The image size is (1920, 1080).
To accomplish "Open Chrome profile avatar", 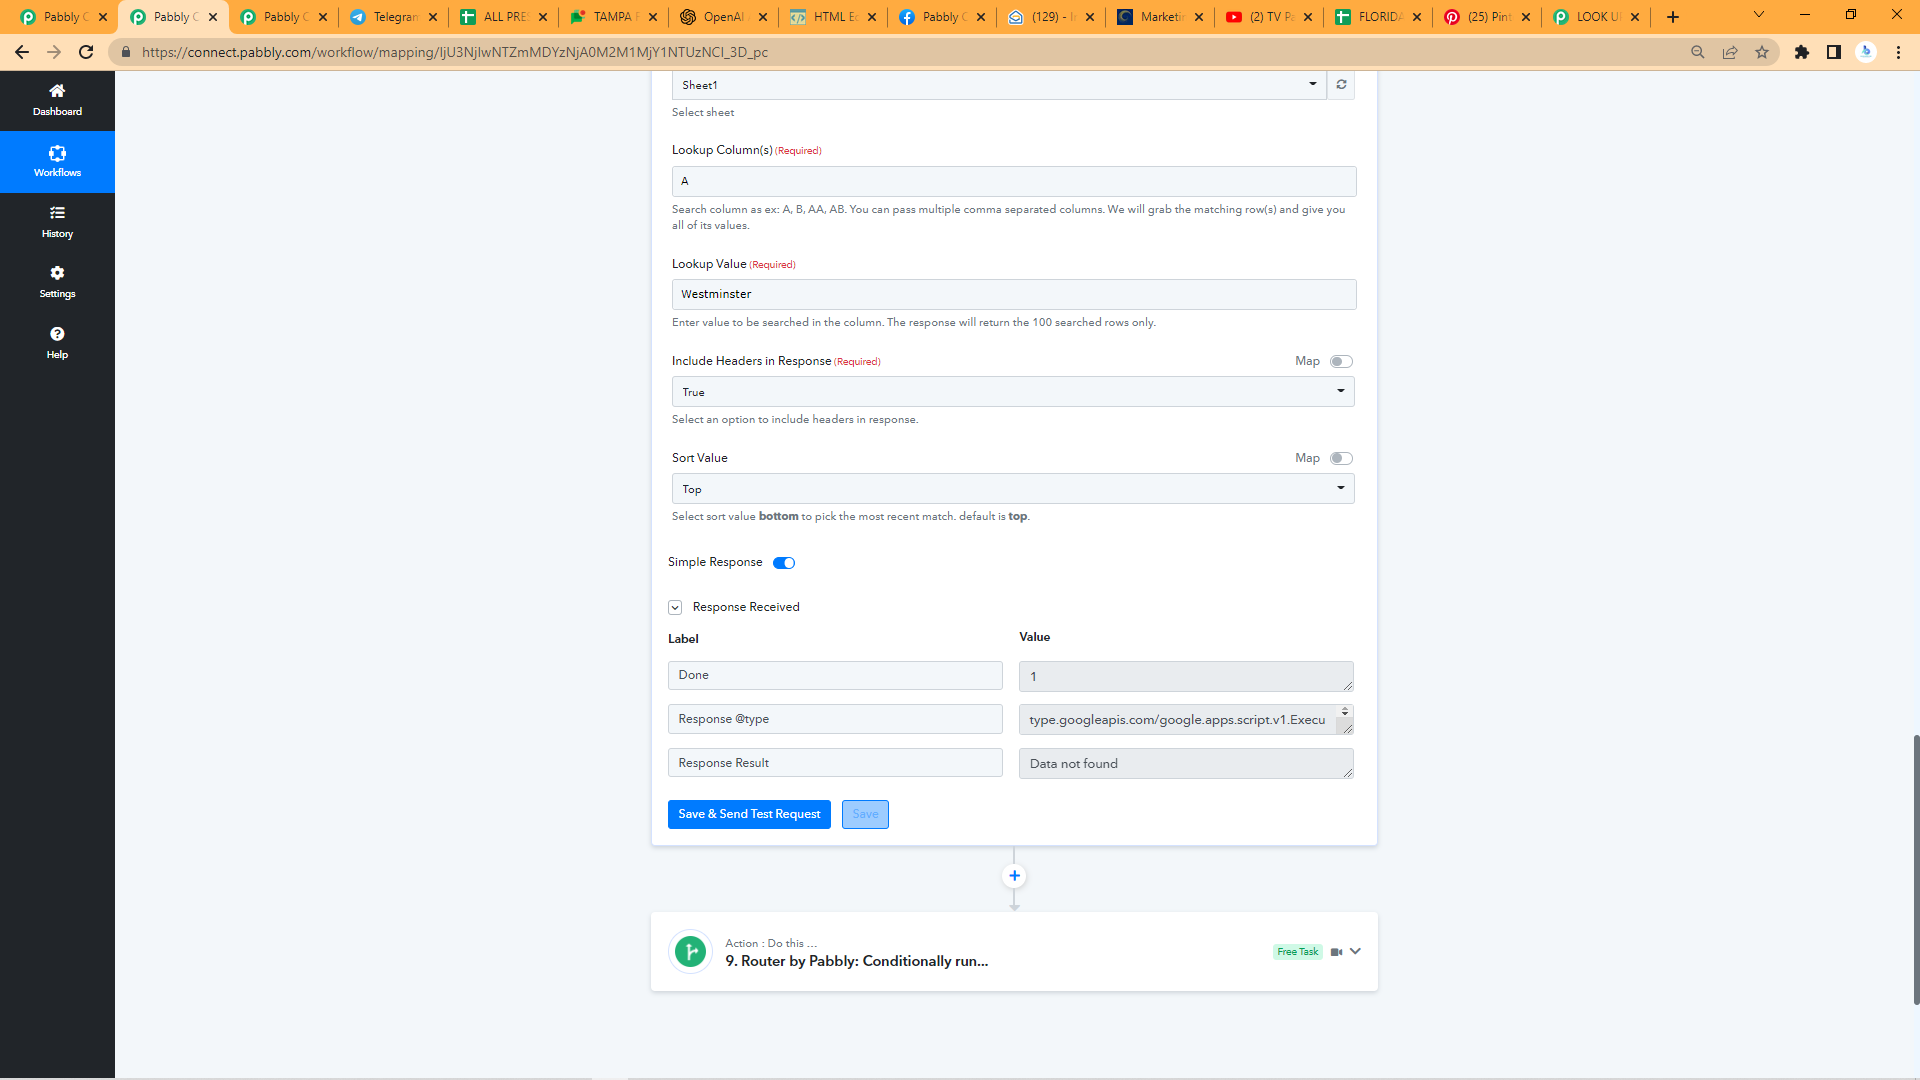I will point(1866,52).
